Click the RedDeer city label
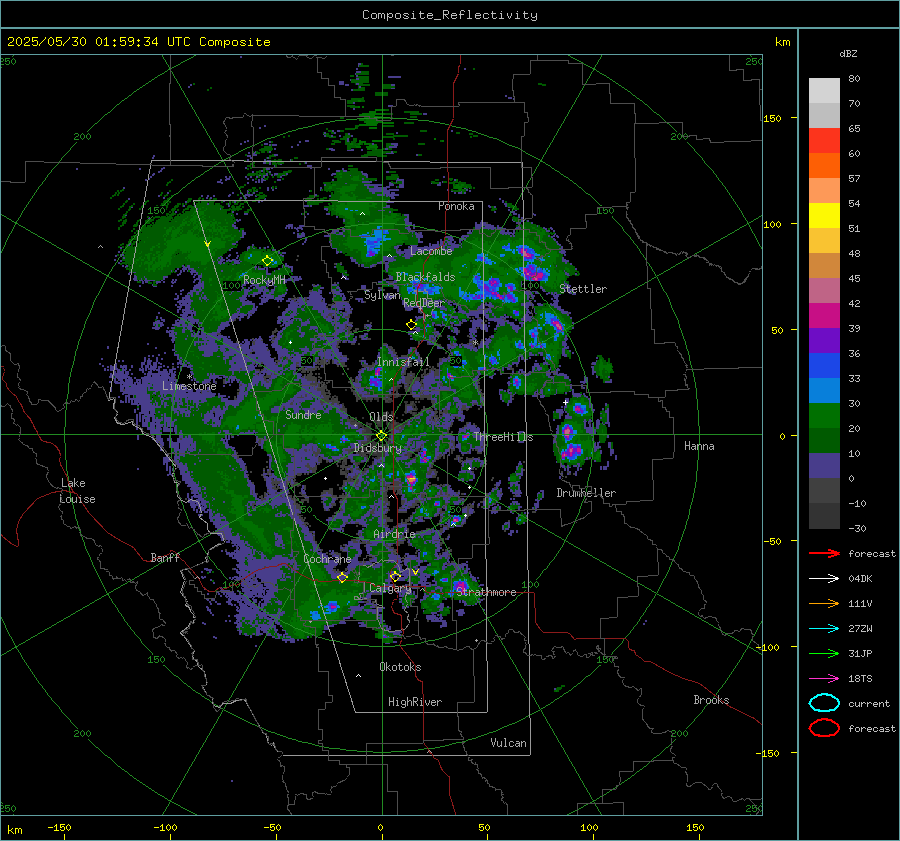This screenshot has height=841, width=900. point(424,303)
